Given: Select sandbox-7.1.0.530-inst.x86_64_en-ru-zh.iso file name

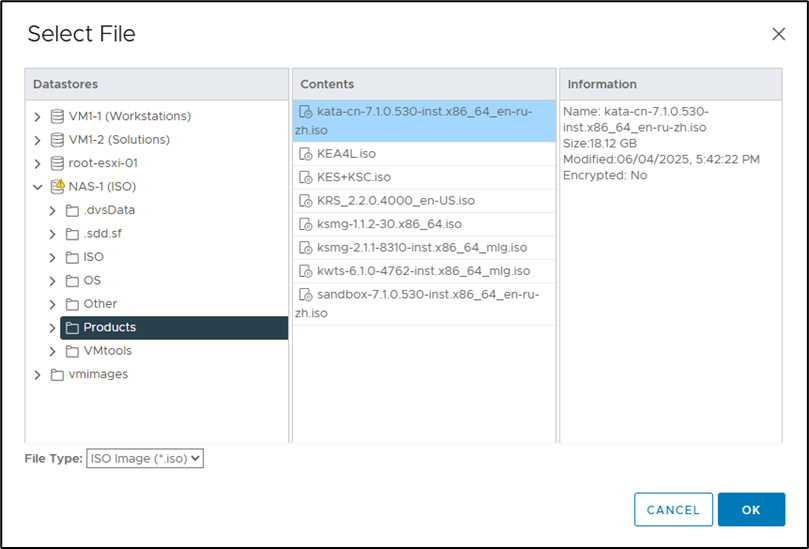Looking at the screenshot, I should (x=417, y=304).
